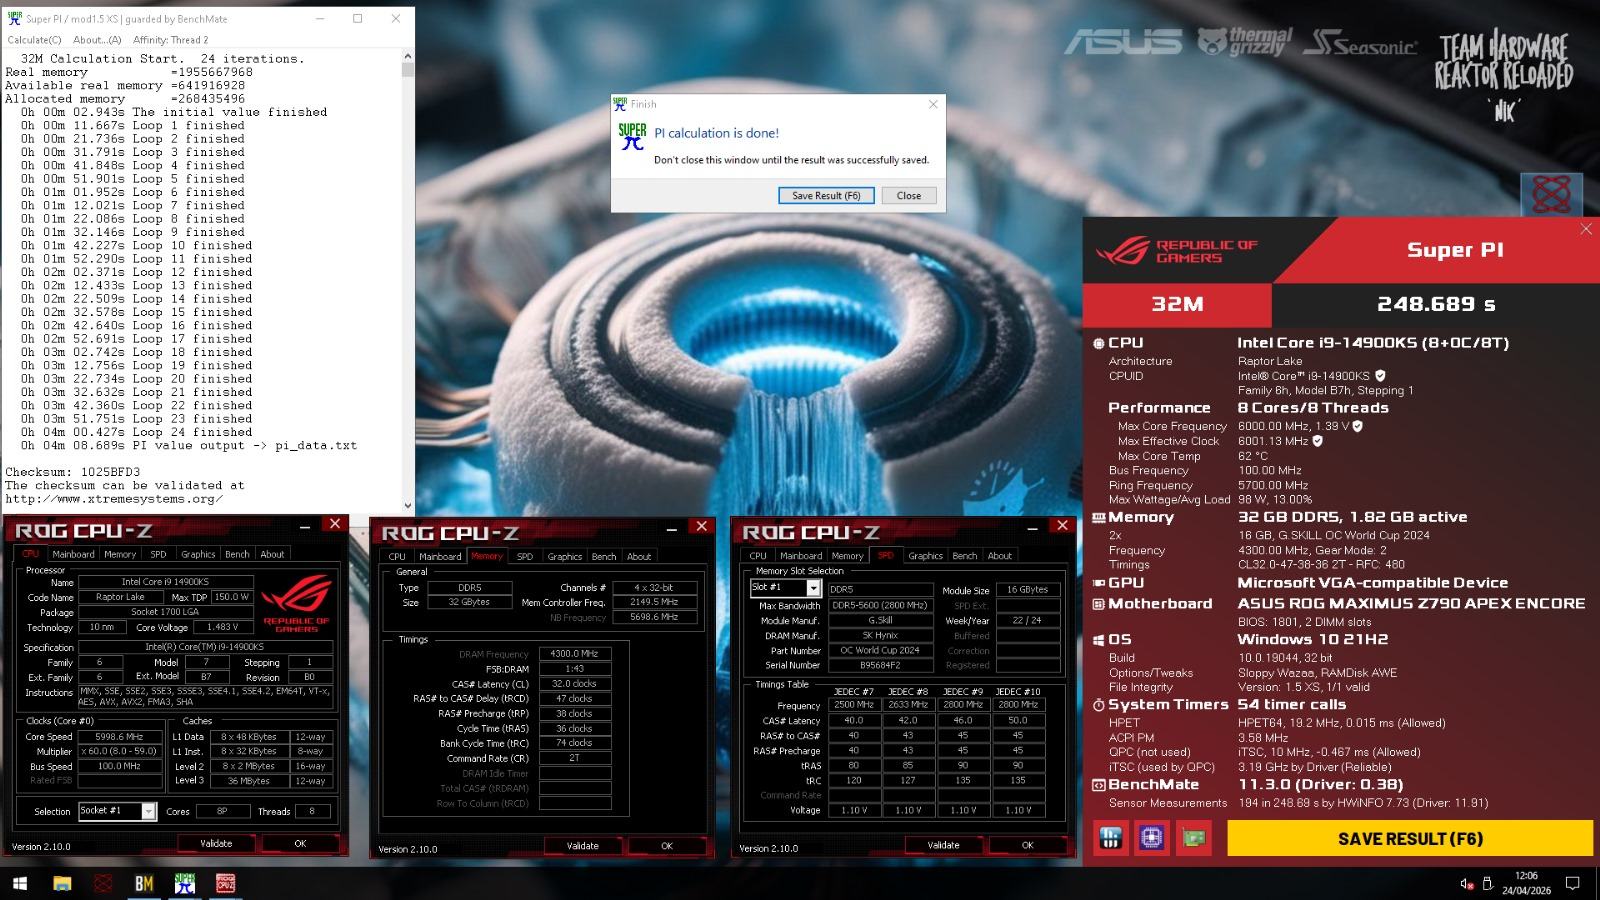Screen dimensions: 1600x900
Task: Click the Core Speed value 5998.6 MHz
Action: [119, 736]
